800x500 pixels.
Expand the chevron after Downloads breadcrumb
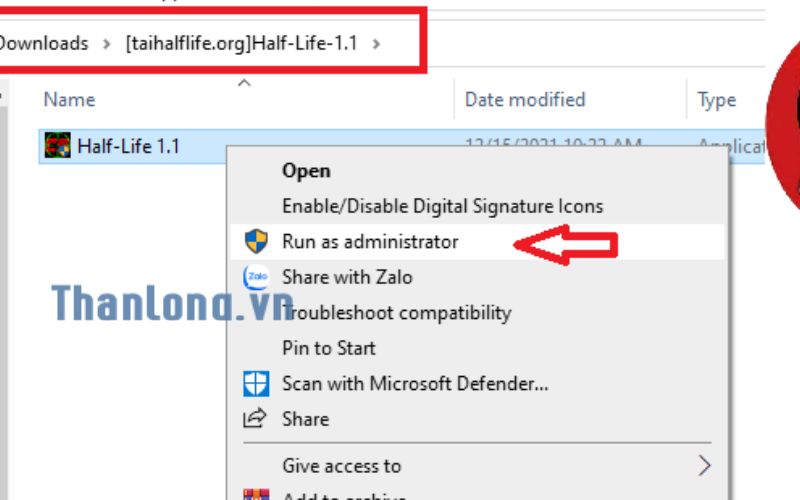tap(107, 43)
